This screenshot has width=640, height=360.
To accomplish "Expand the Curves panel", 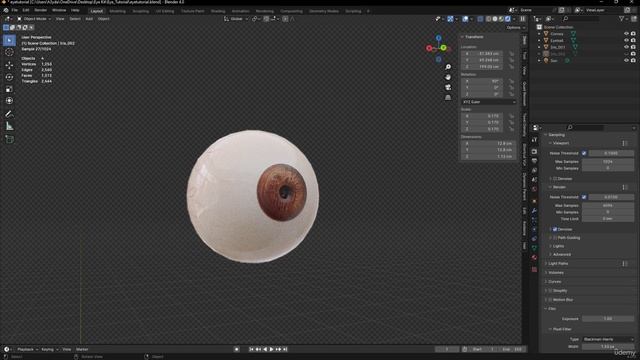I will click(554, 282).
